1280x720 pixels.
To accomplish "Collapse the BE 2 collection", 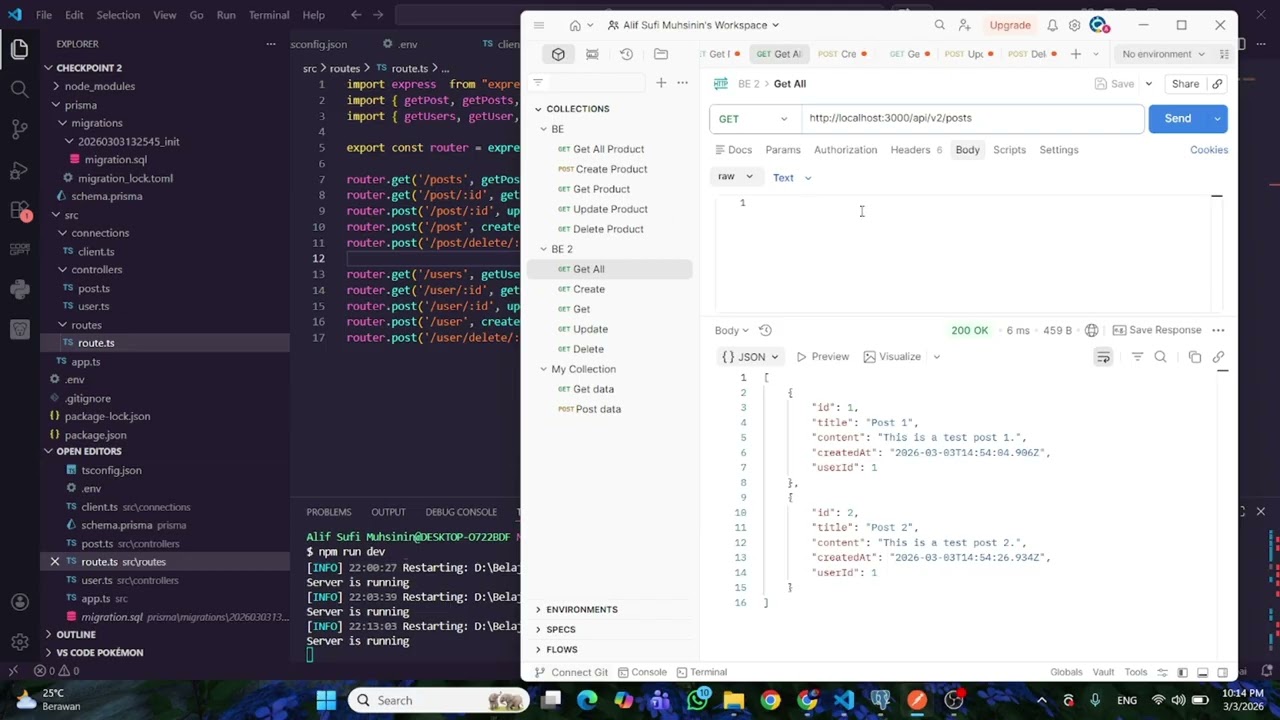I will [x=544, y=249].
